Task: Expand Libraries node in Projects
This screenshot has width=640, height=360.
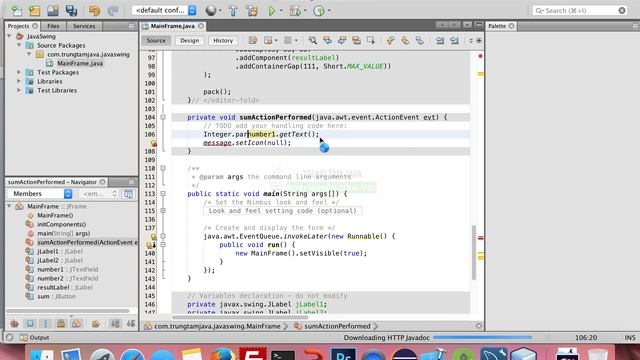Action: 19,81
